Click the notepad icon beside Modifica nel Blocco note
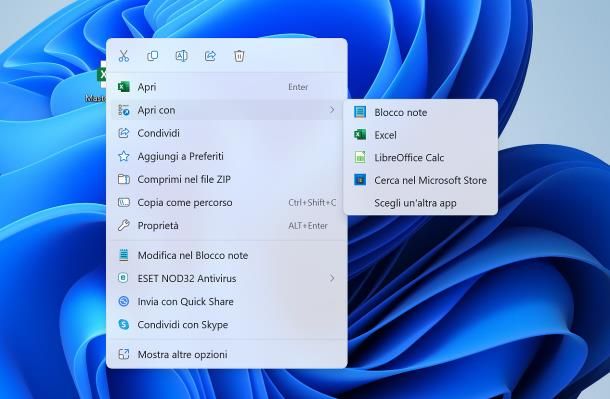 pyautogui.click(x=124, y=255)
